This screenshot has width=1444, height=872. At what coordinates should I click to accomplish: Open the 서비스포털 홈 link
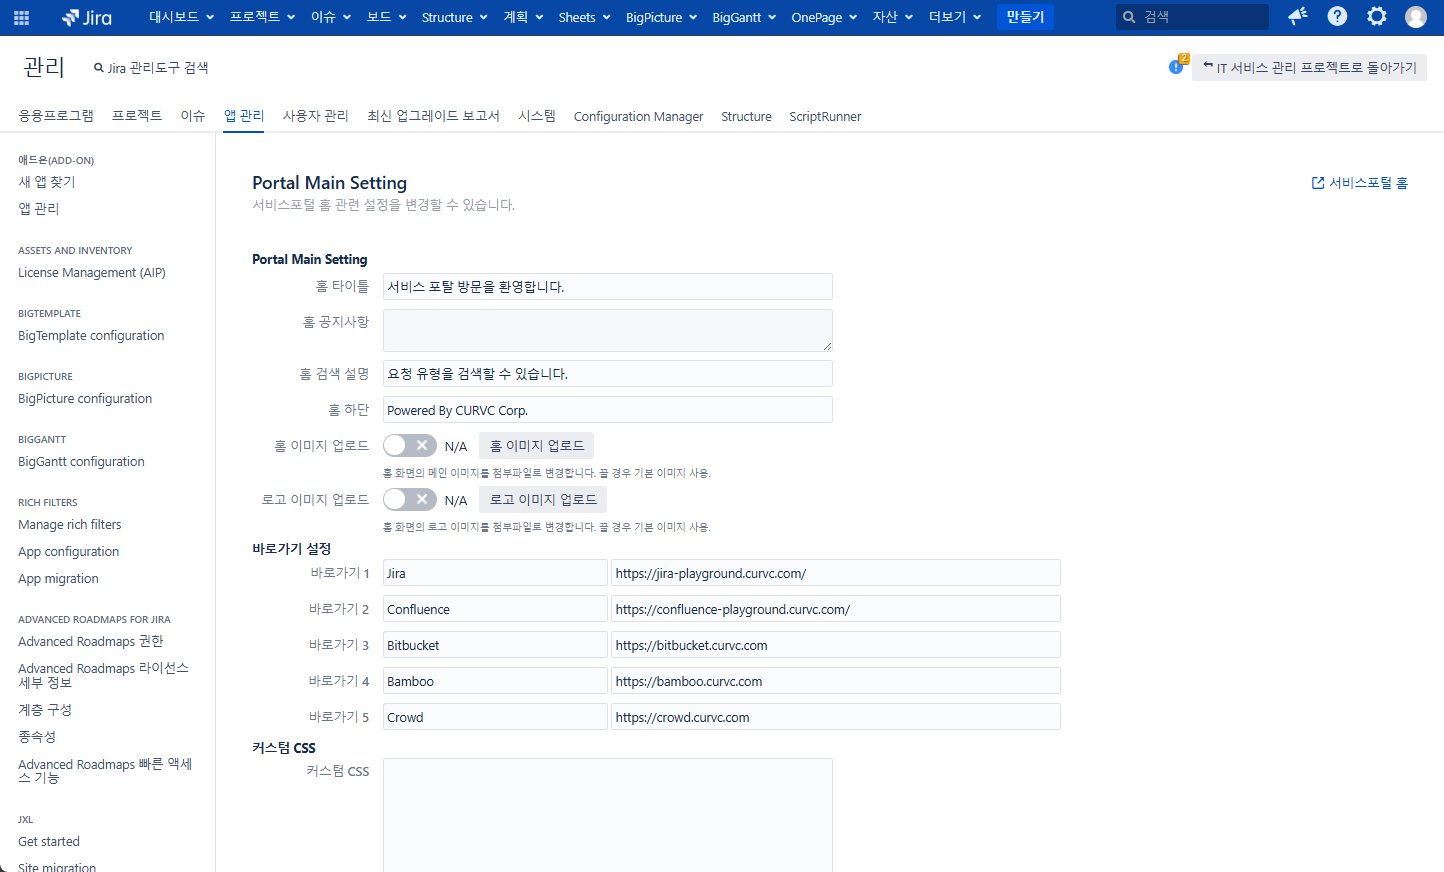point(1360,183)
